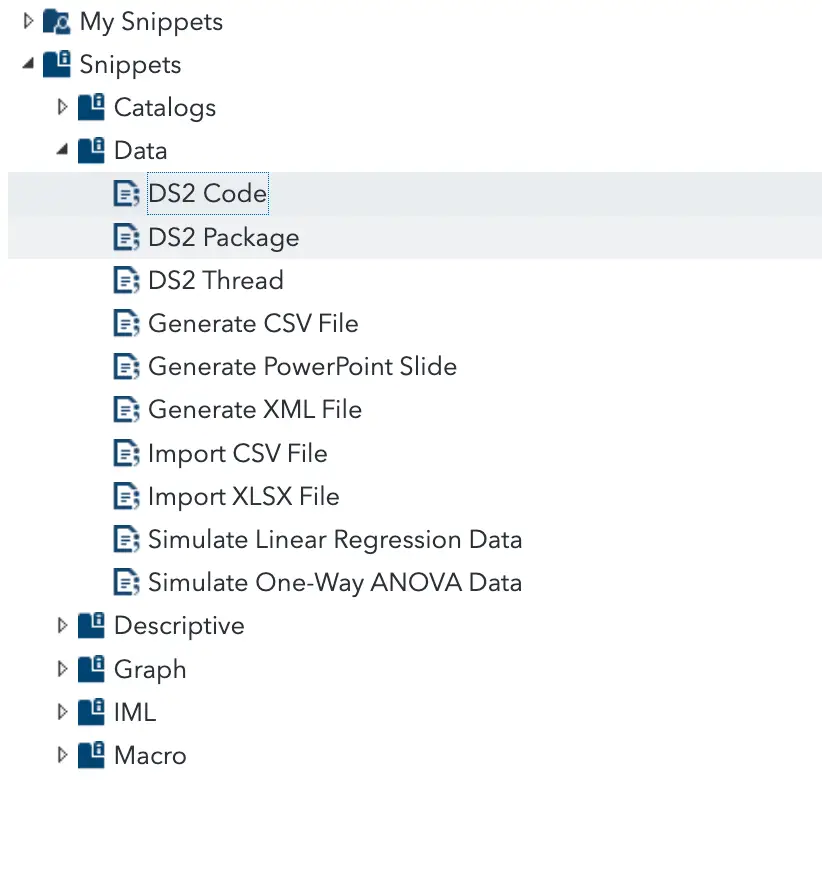822x890 pixels.
Task: Click the Snippets book icon
Action: pos(57,64)
